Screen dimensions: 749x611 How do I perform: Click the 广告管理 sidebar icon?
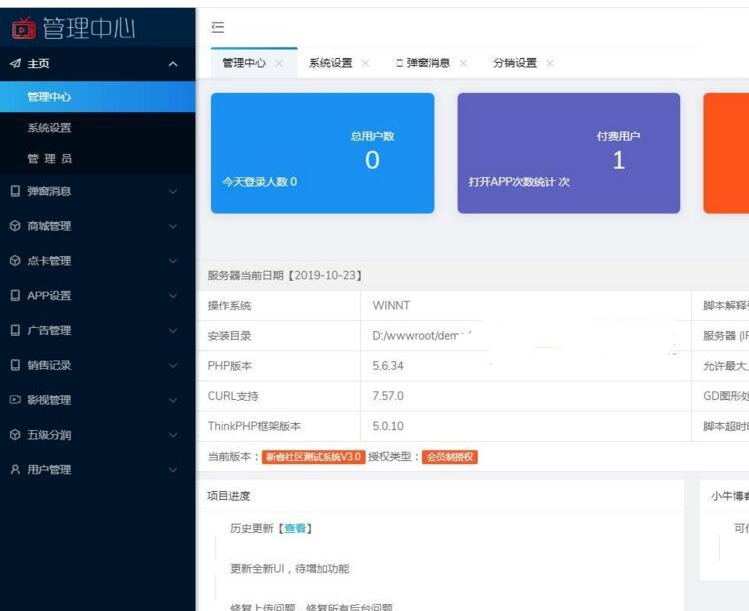[15, 330]
